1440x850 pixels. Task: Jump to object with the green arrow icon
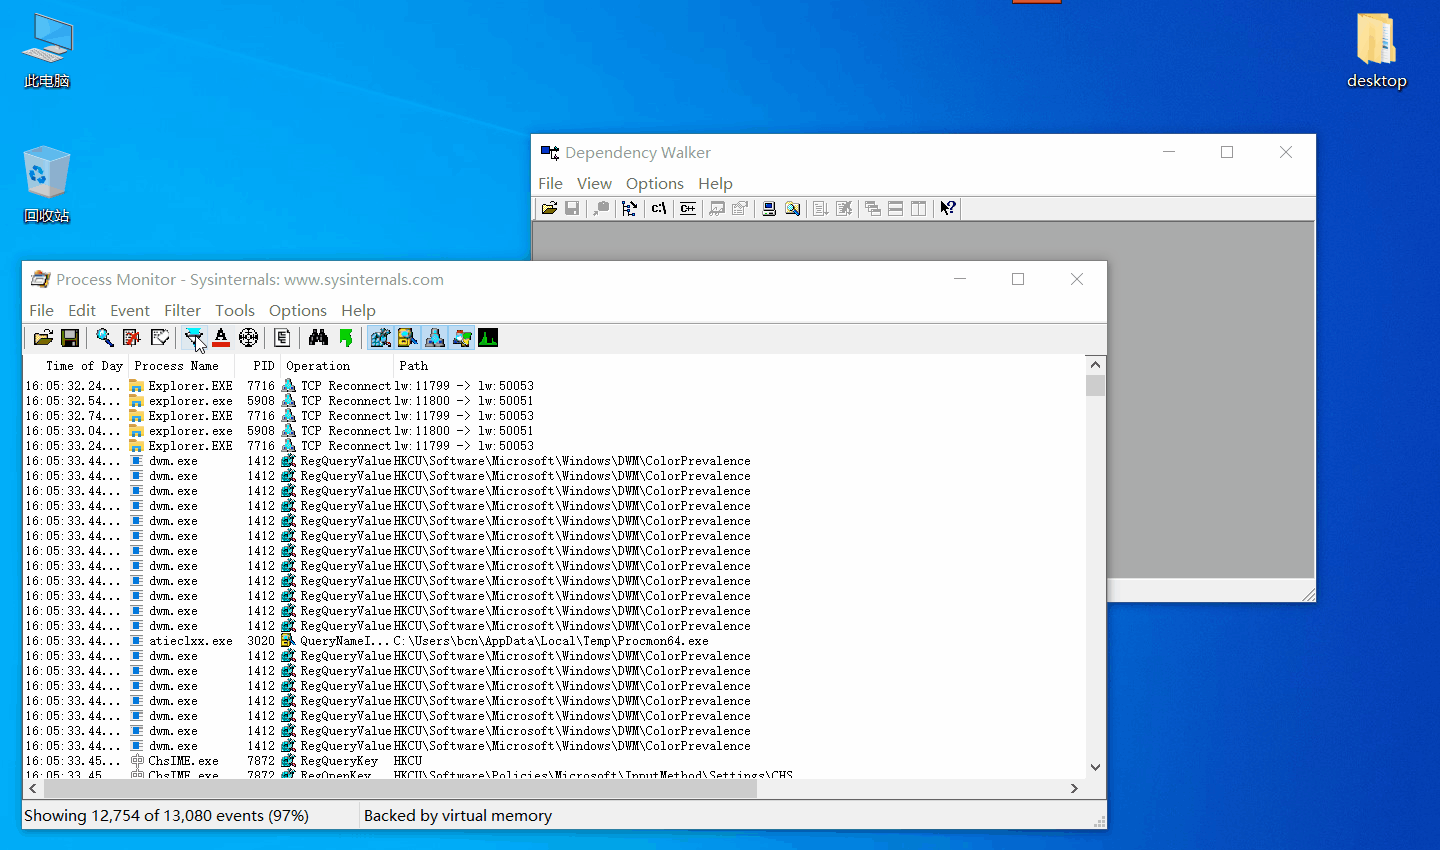(346, 338)
